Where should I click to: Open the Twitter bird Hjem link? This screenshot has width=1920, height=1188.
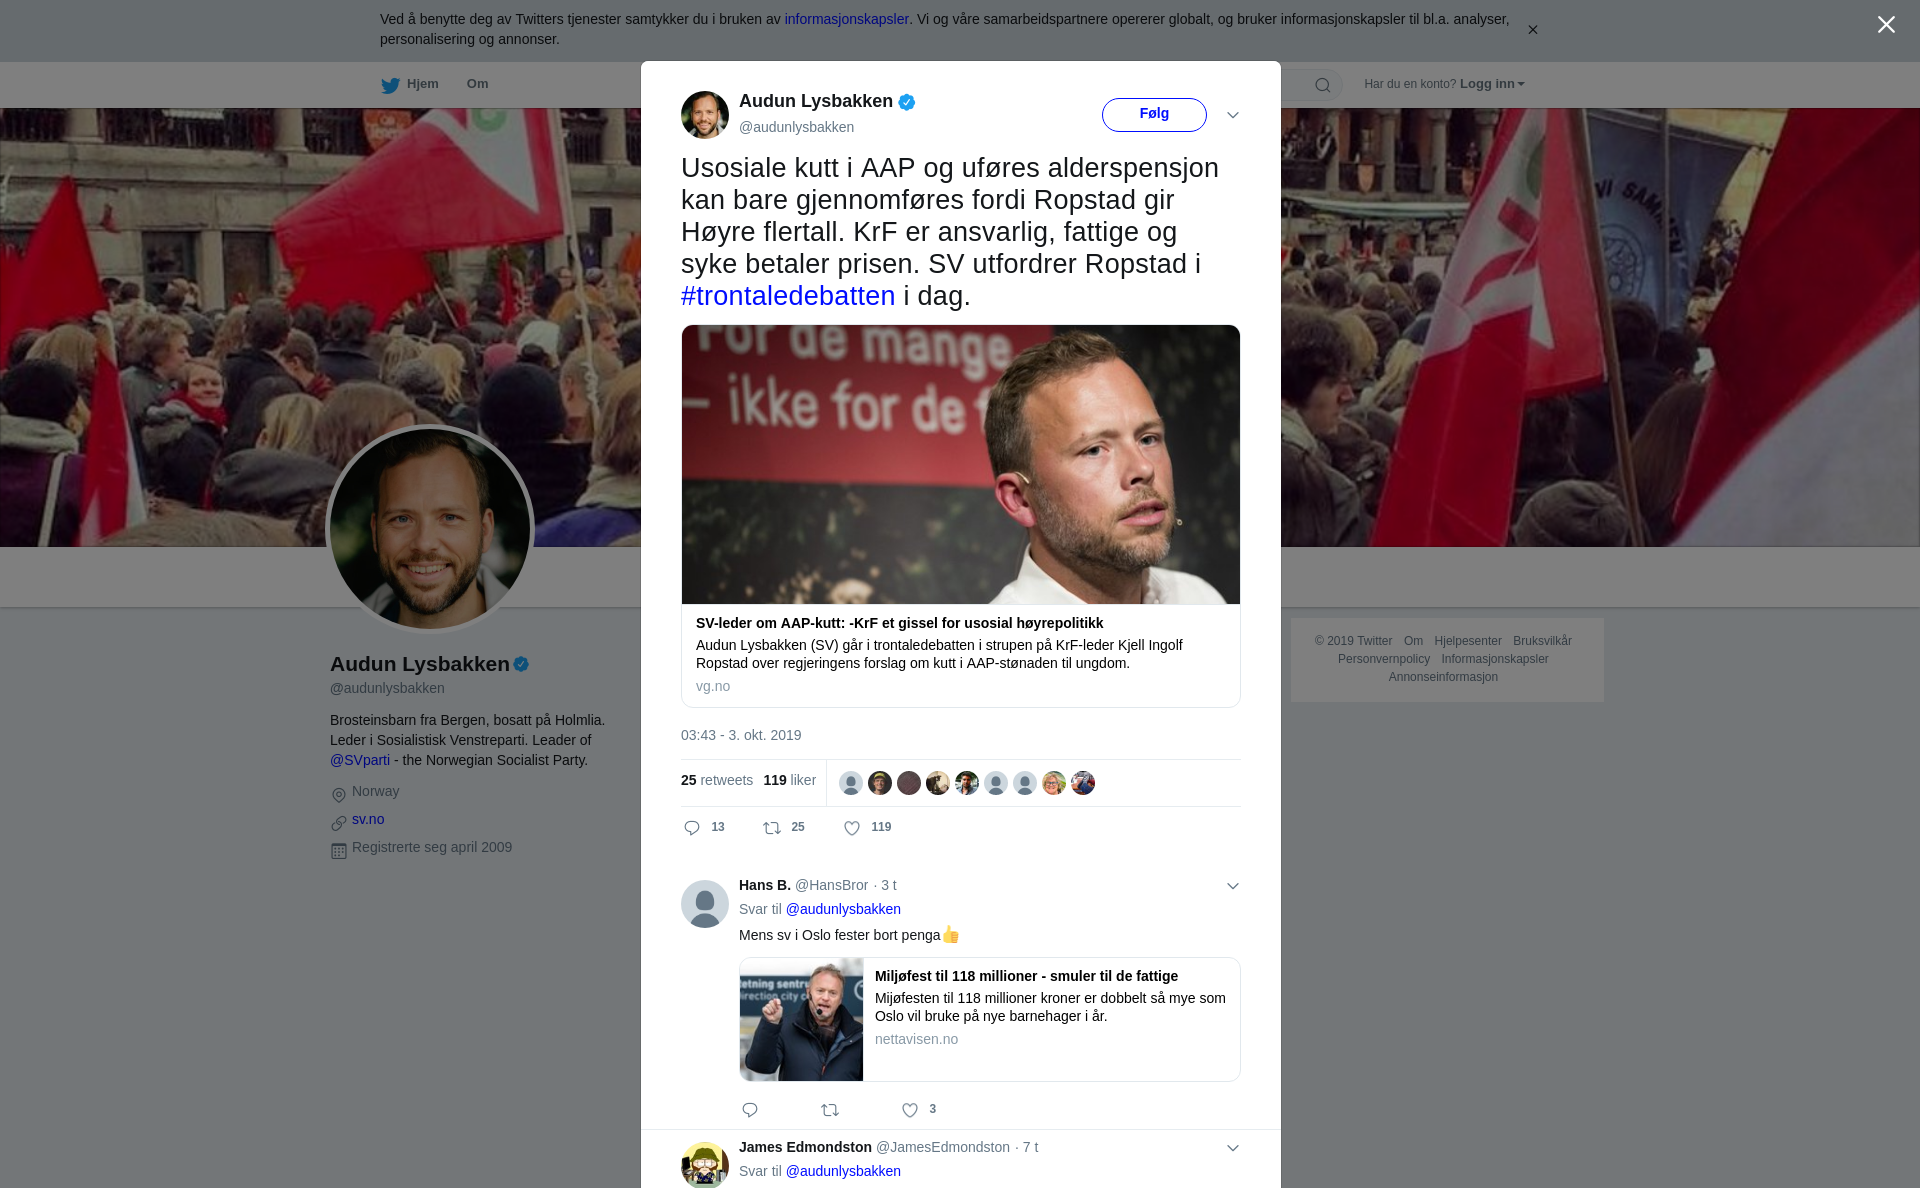pos(410,85)
